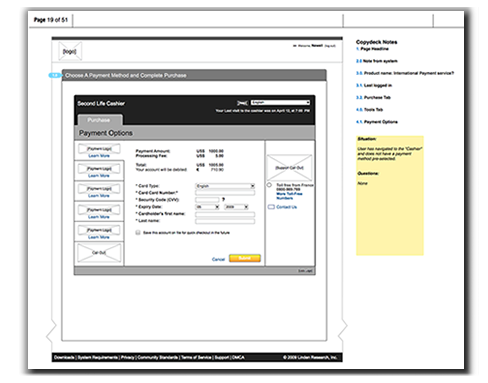
Task: Select the Toll free from France radio button
Action: 269,185
